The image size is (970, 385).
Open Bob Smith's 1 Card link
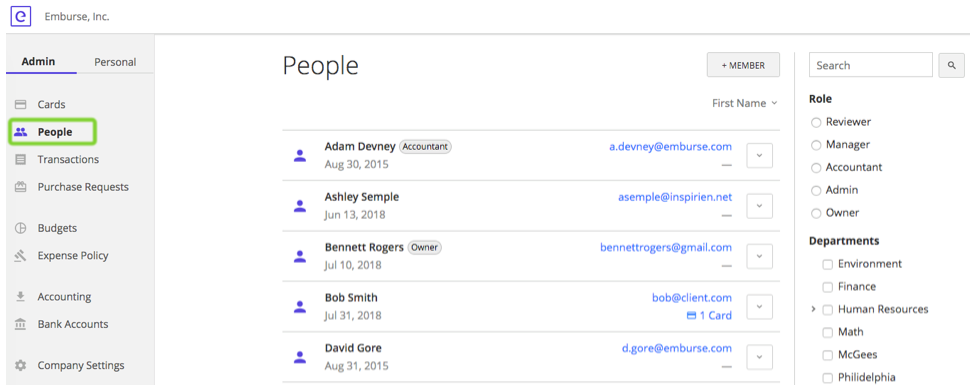[710, 316]
